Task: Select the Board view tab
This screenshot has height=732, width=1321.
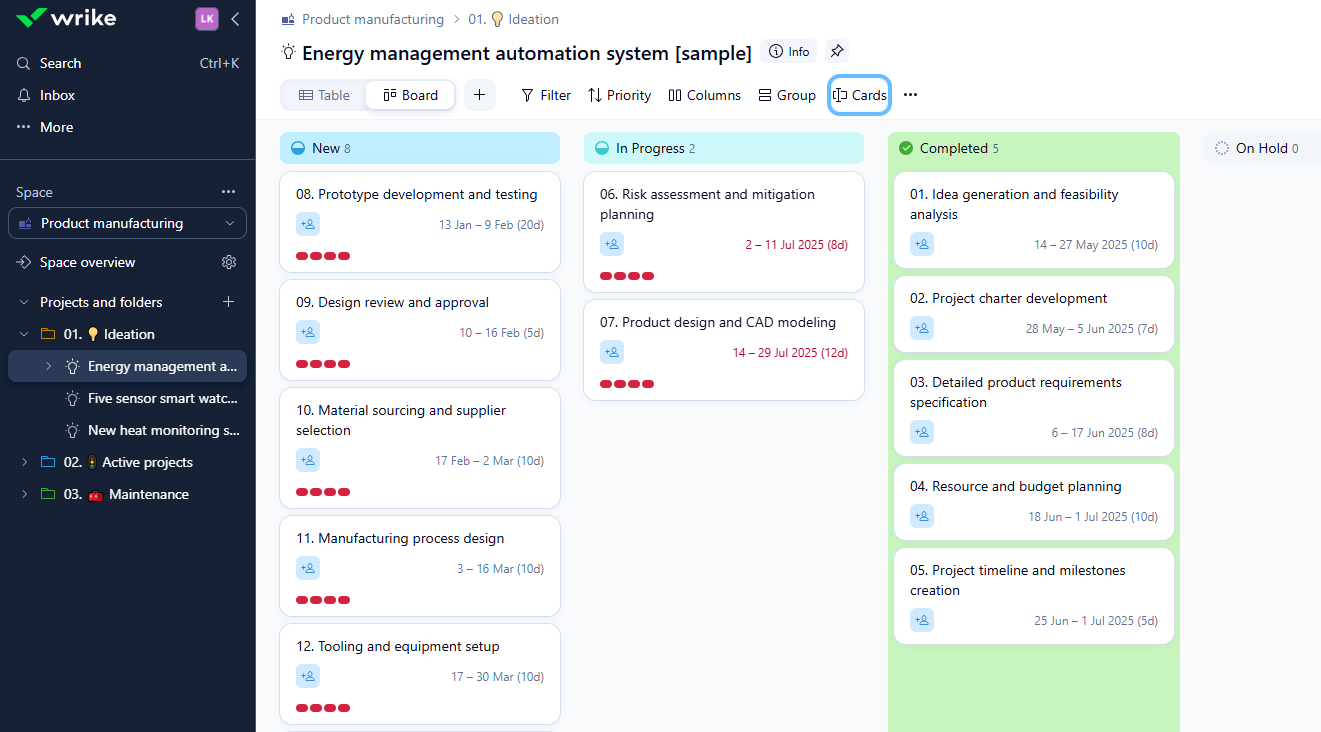Action: coord(409,94)
